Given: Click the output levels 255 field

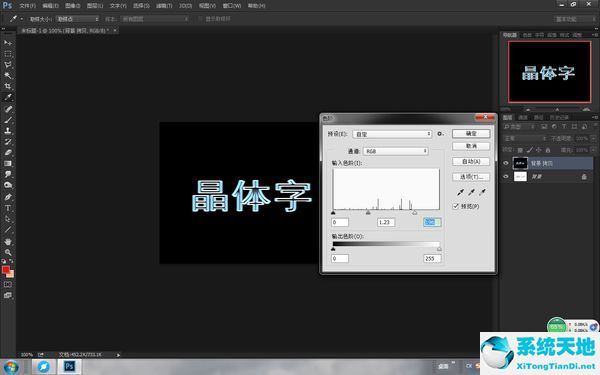Looking at the screenshot, I should (x=432, y=258).
